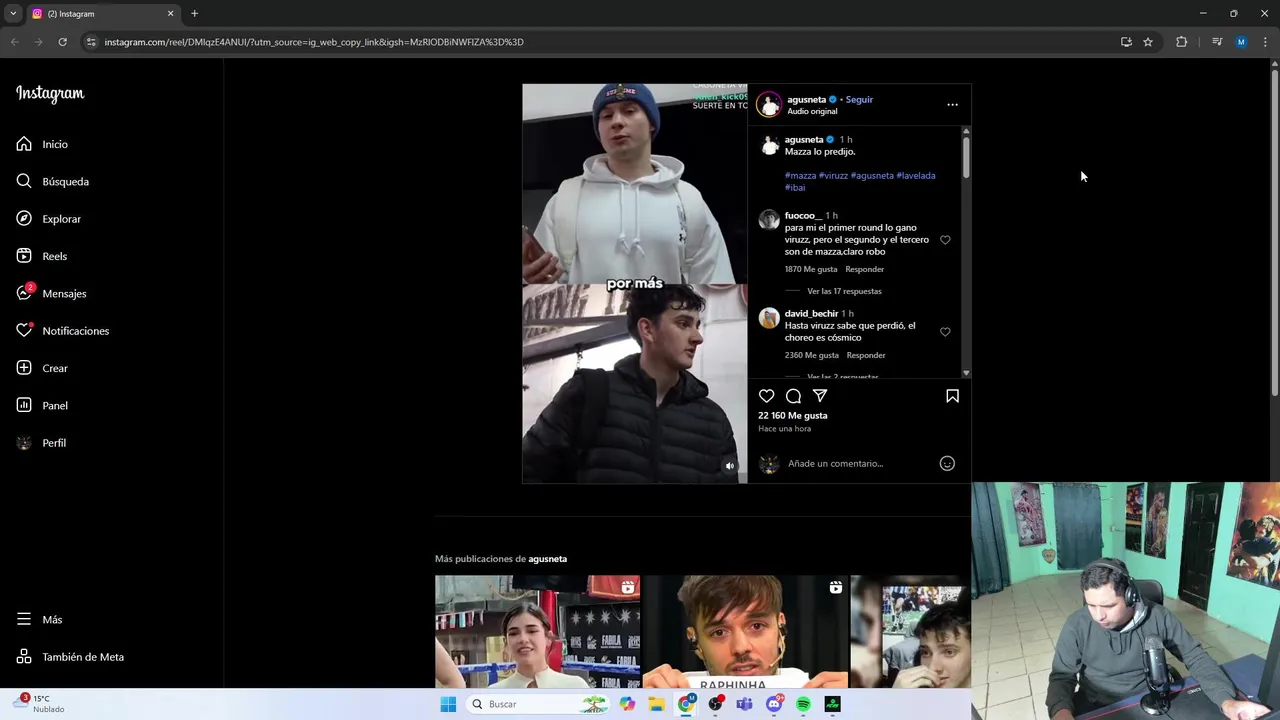Open a new Chrome tab
Screen dimensions: 1280x720
tap(194, 13)
